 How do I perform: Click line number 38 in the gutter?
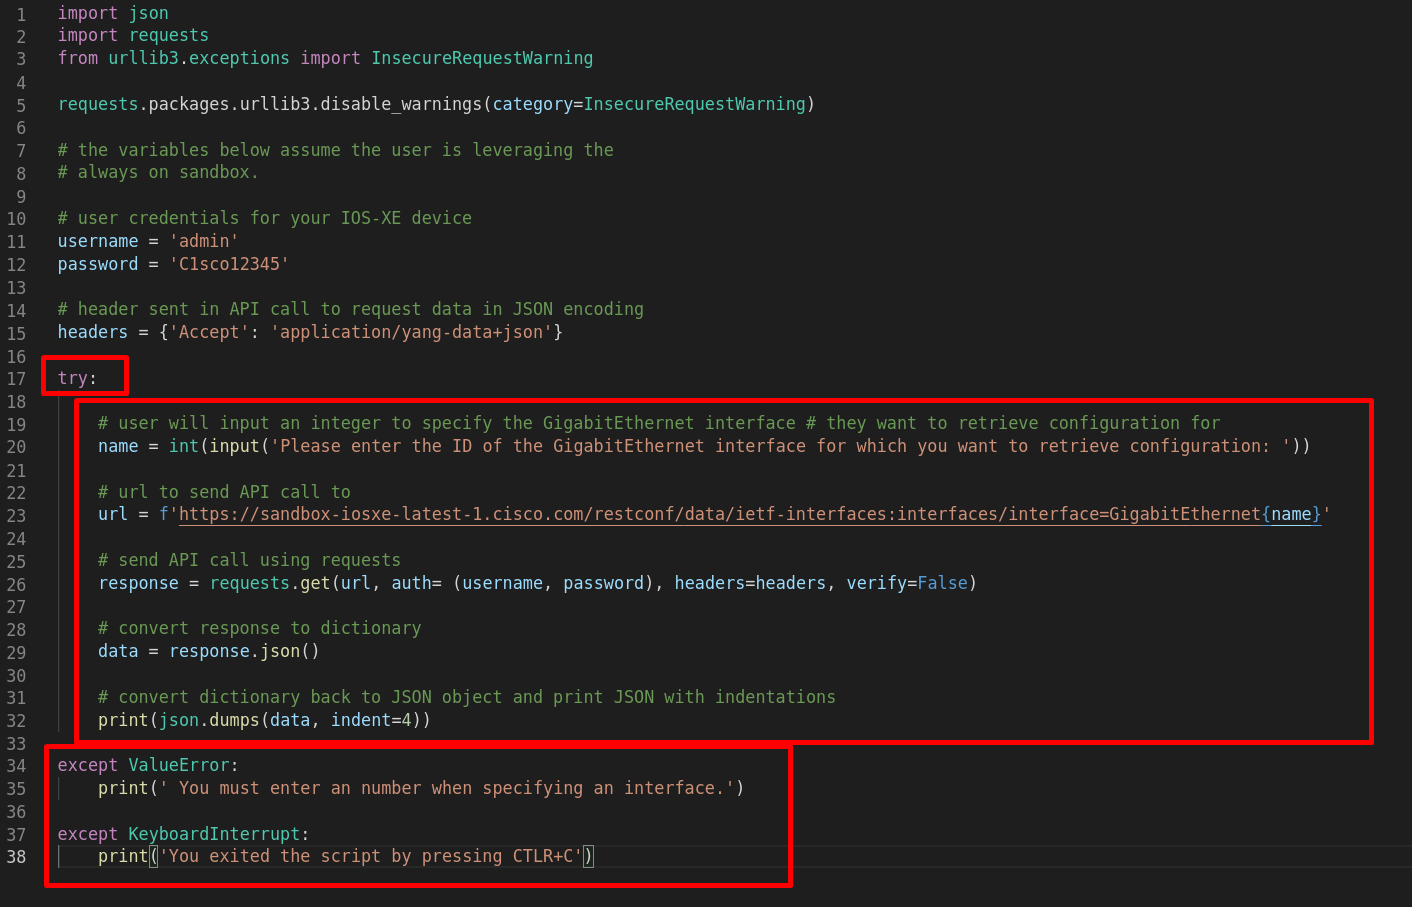17,857
